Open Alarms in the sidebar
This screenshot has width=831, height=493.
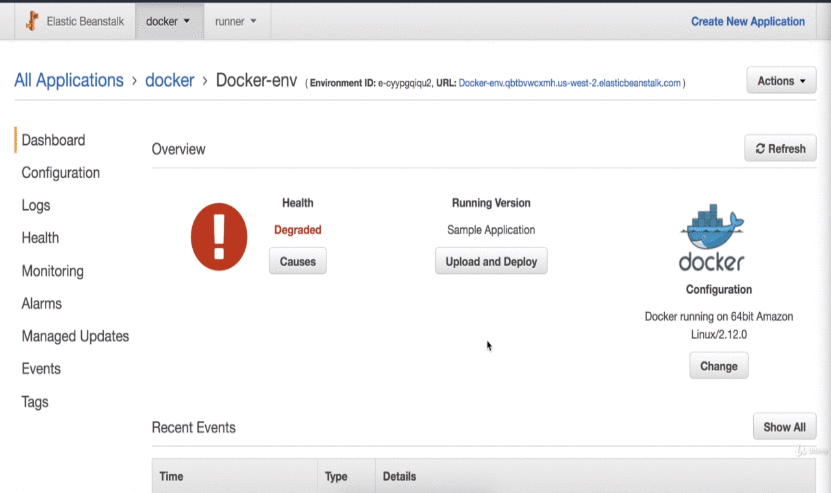click(41, 303)
